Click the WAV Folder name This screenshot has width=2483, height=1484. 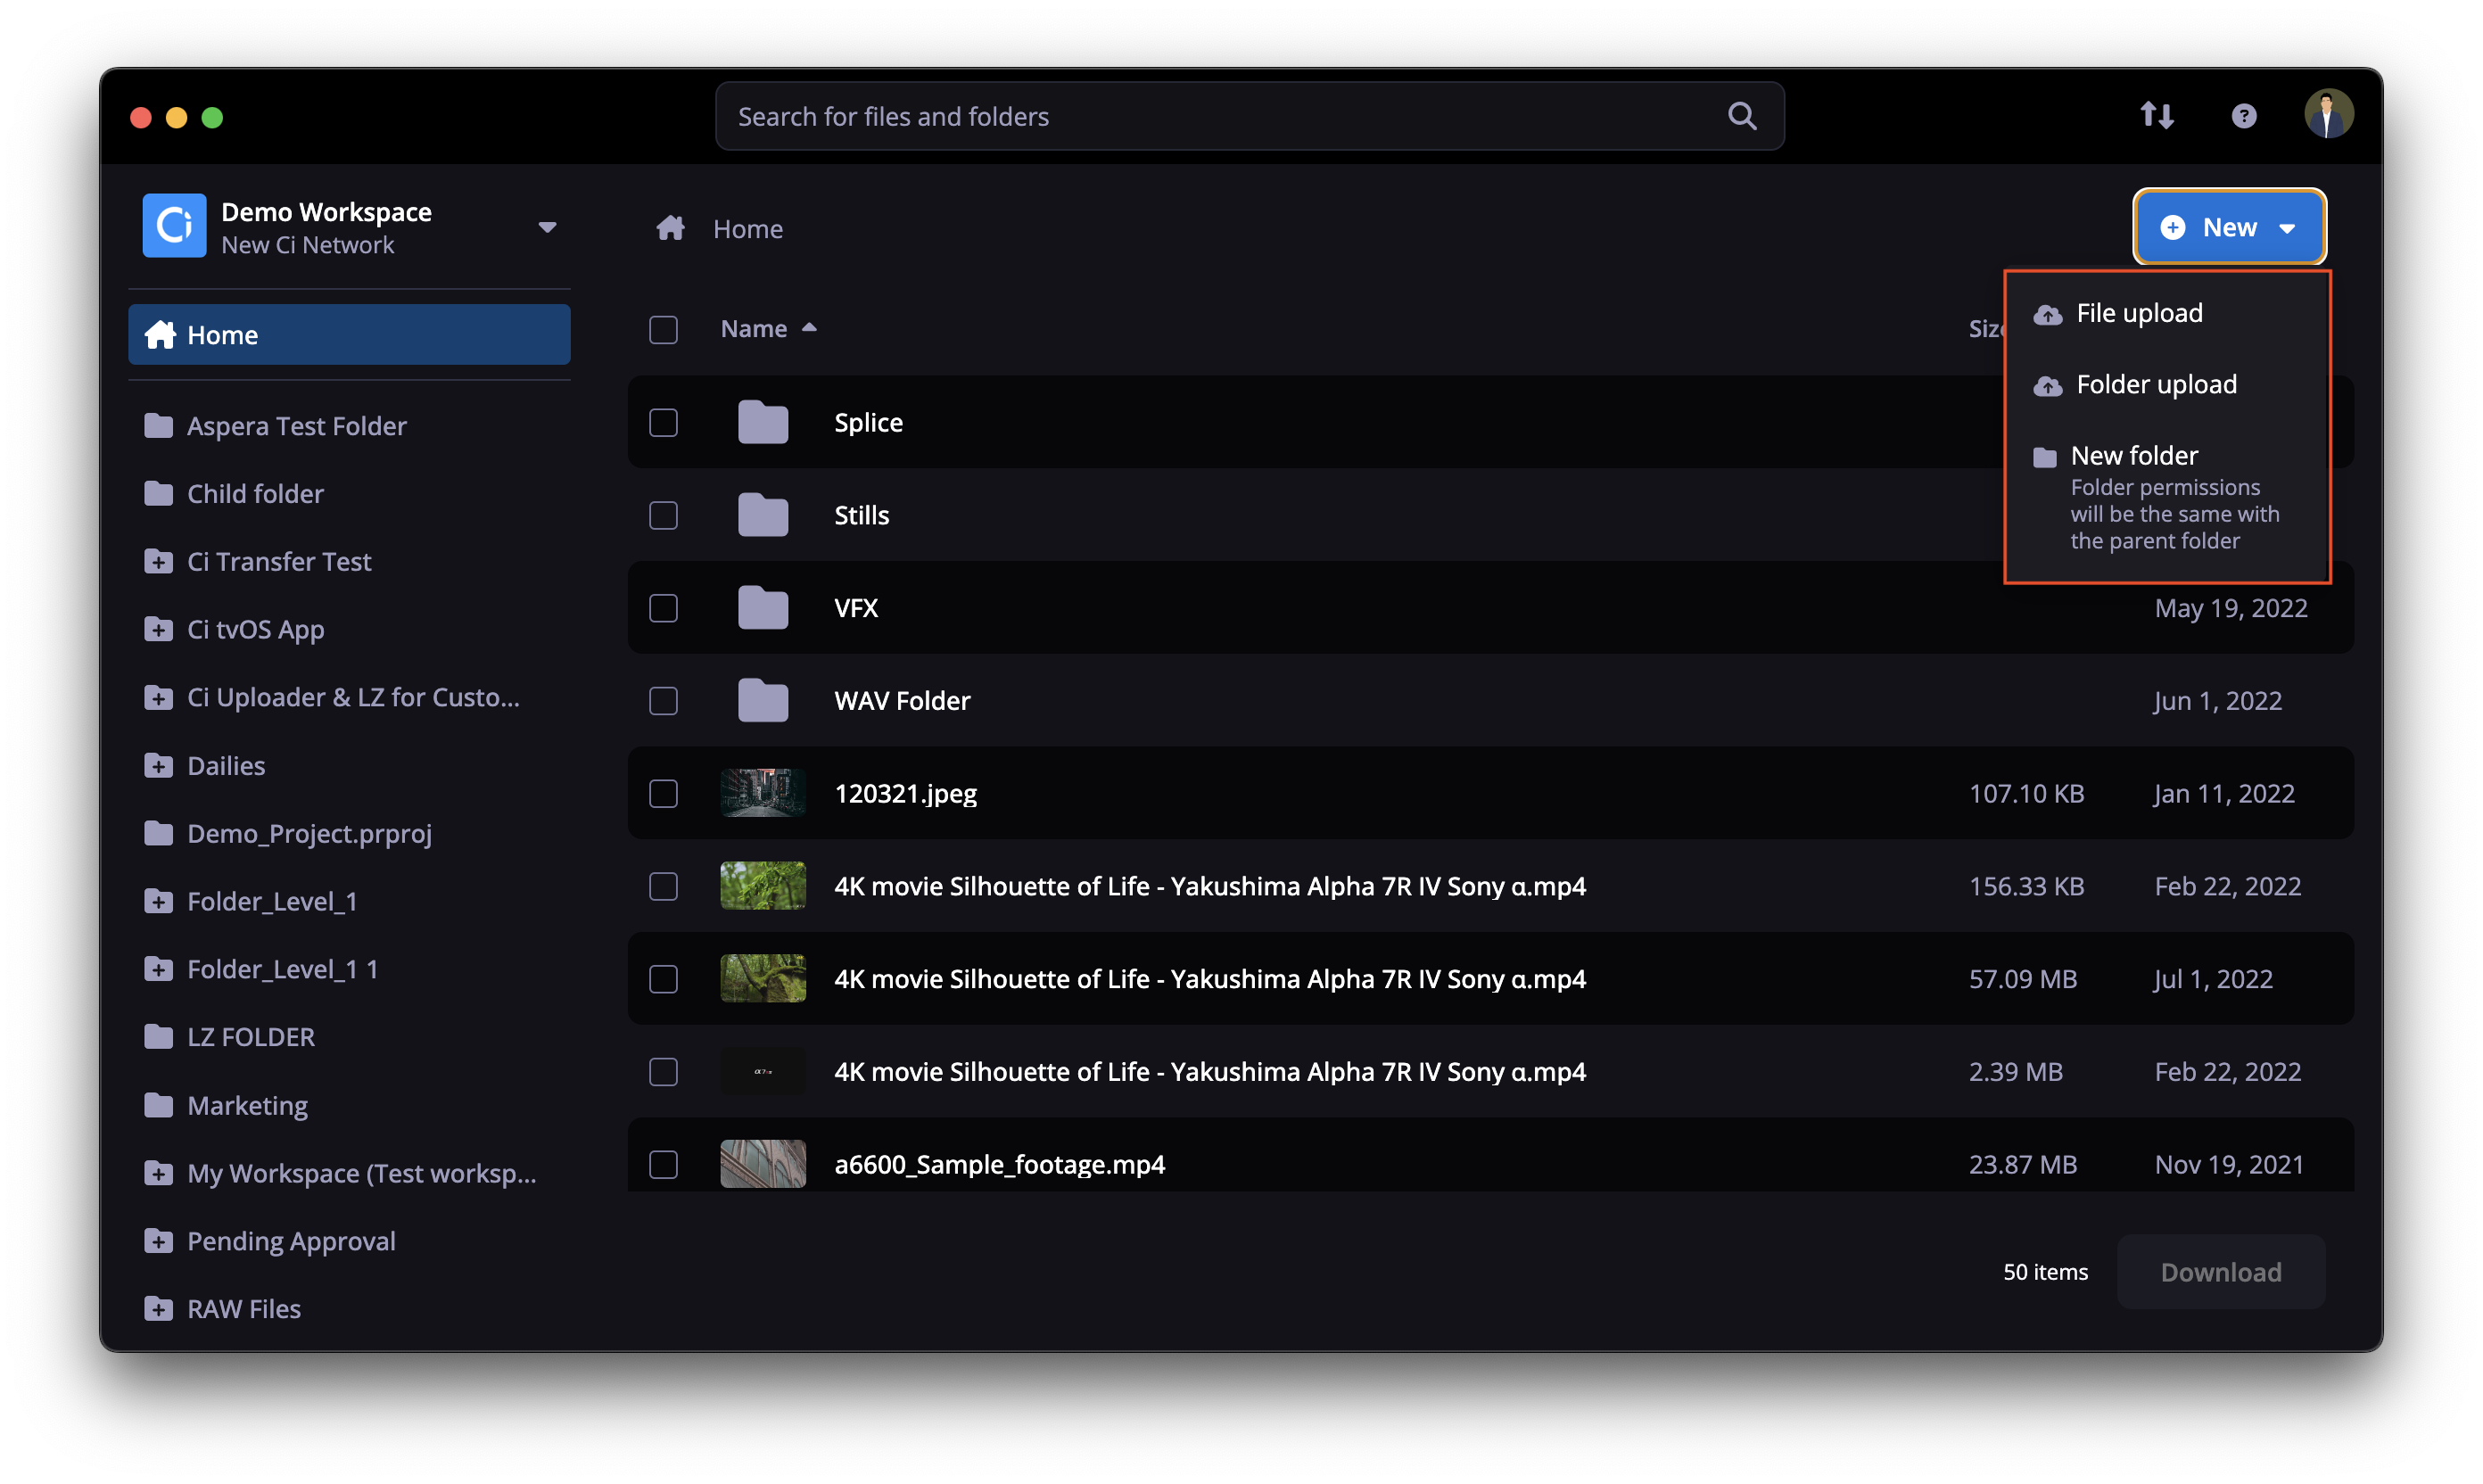[x=902, y=701]
